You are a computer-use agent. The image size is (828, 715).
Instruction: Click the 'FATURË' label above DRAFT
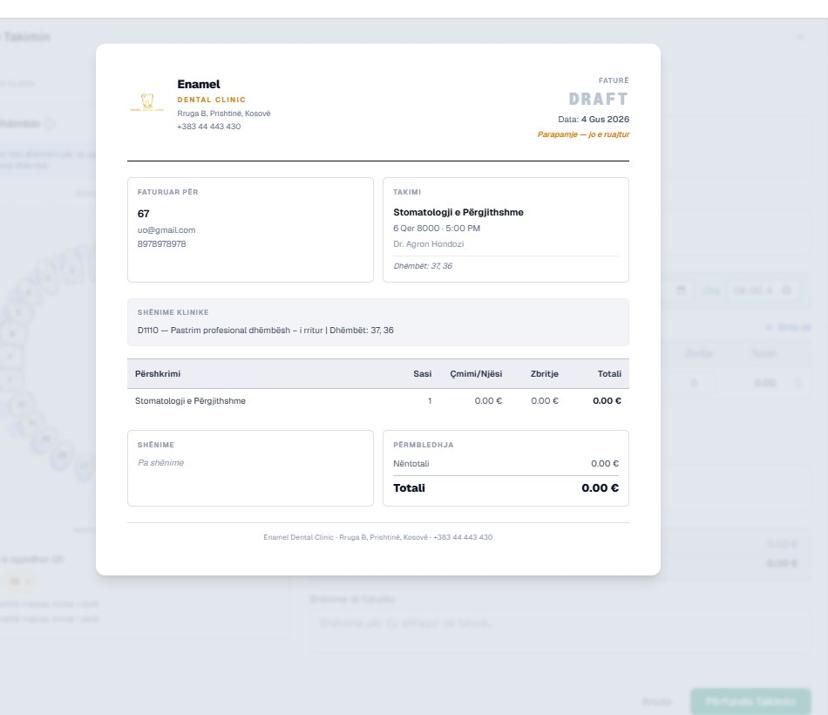point(614,80)
